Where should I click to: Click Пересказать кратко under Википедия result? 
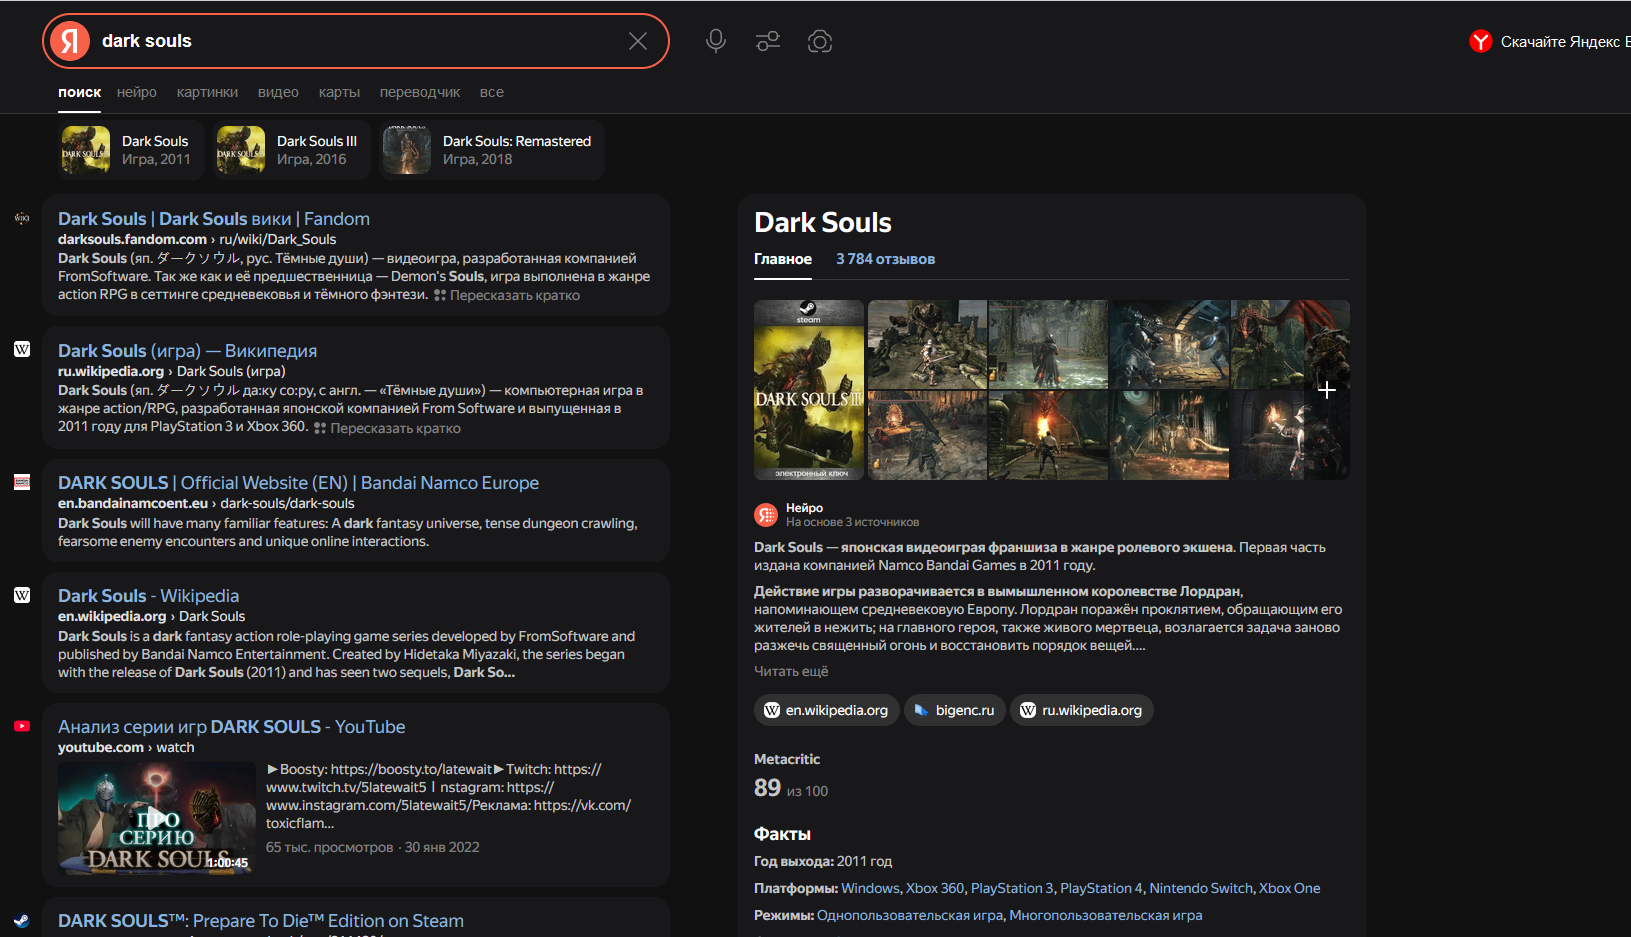coord(387,428)
